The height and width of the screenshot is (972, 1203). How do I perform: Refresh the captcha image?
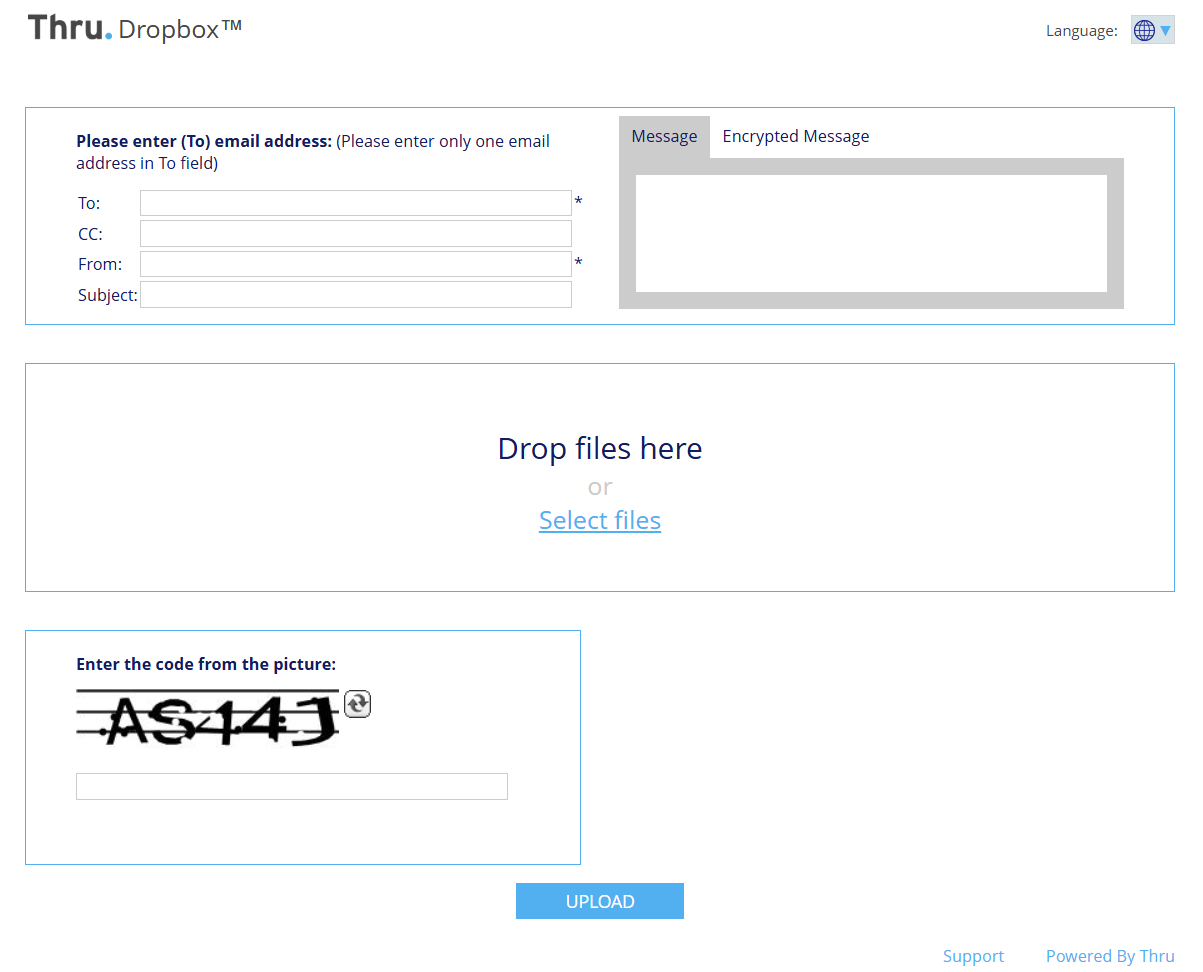(357, 704)
